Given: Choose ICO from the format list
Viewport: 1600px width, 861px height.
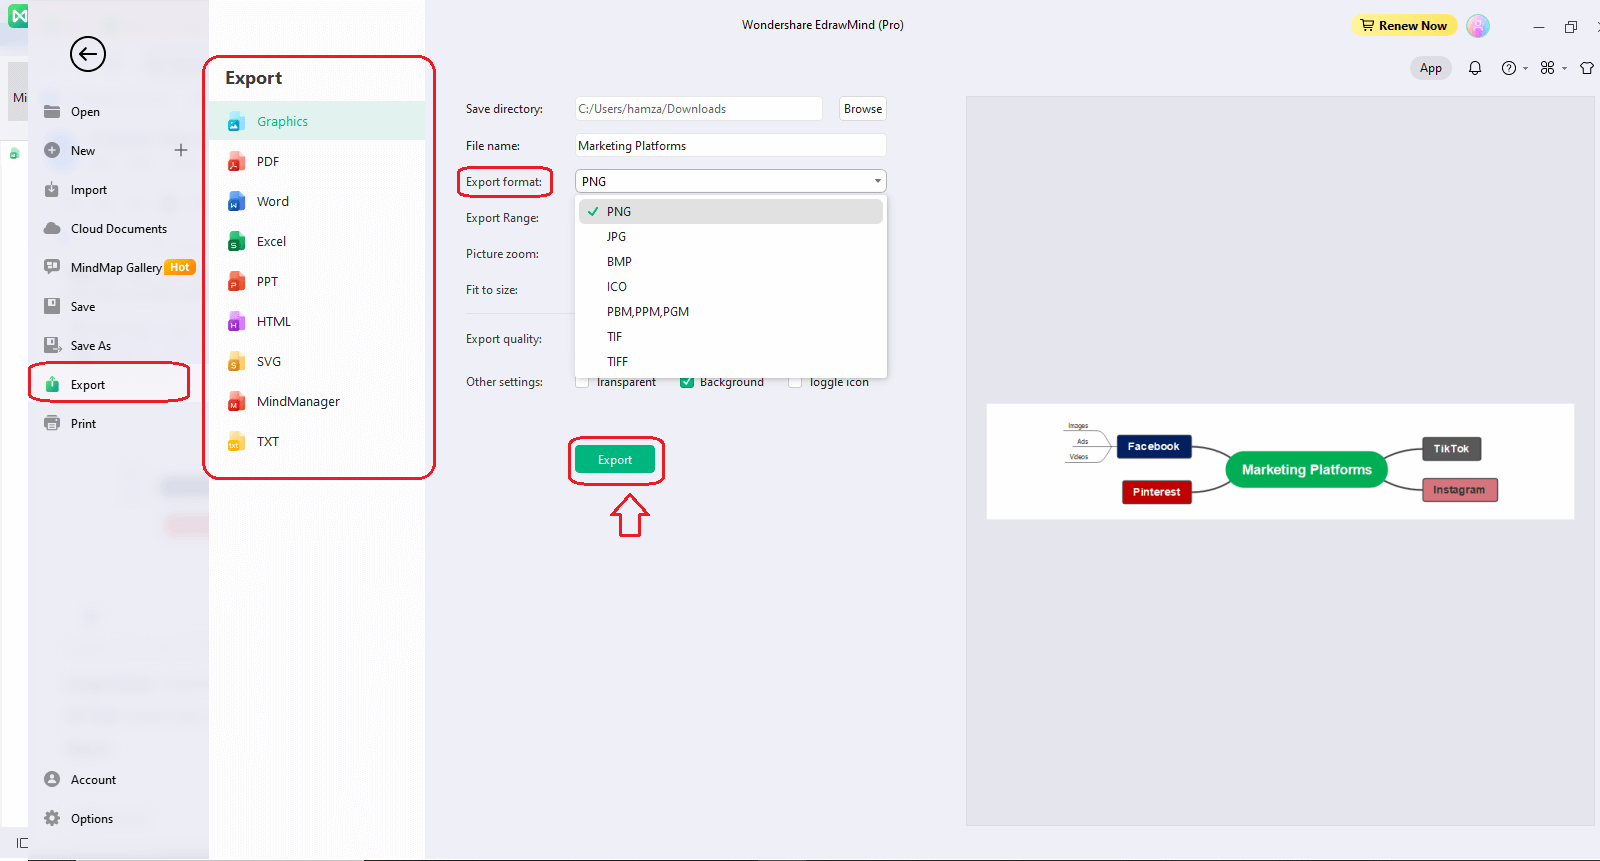Looking at the screenshot, I should (x=731, y=287).
